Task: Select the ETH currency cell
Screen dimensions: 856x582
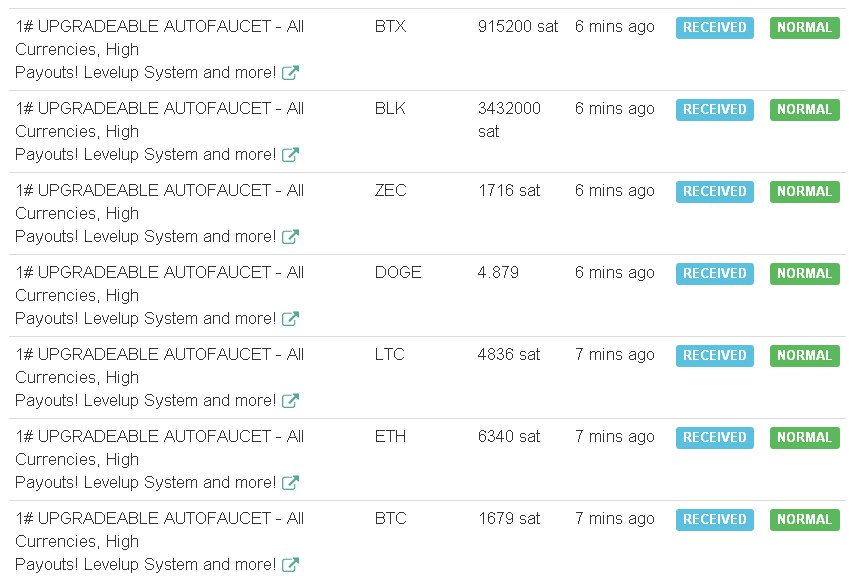Action: click(x=390, y=436)
